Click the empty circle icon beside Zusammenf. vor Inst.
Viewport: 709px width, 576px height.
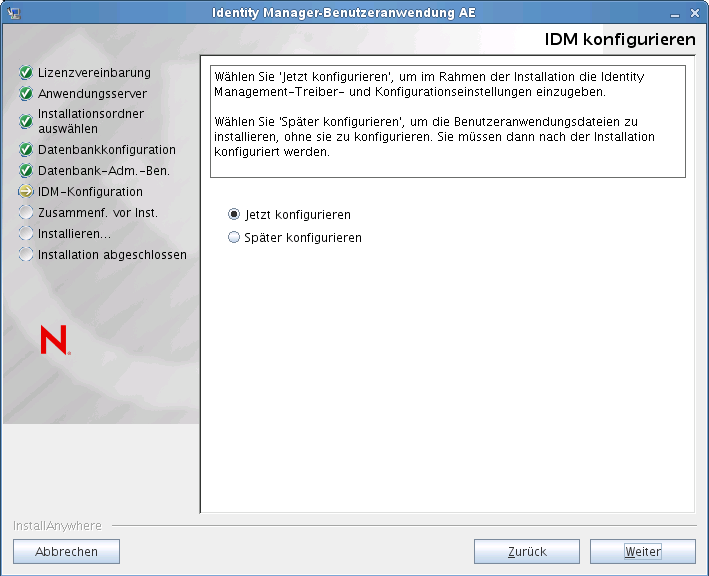pos(26,212)
